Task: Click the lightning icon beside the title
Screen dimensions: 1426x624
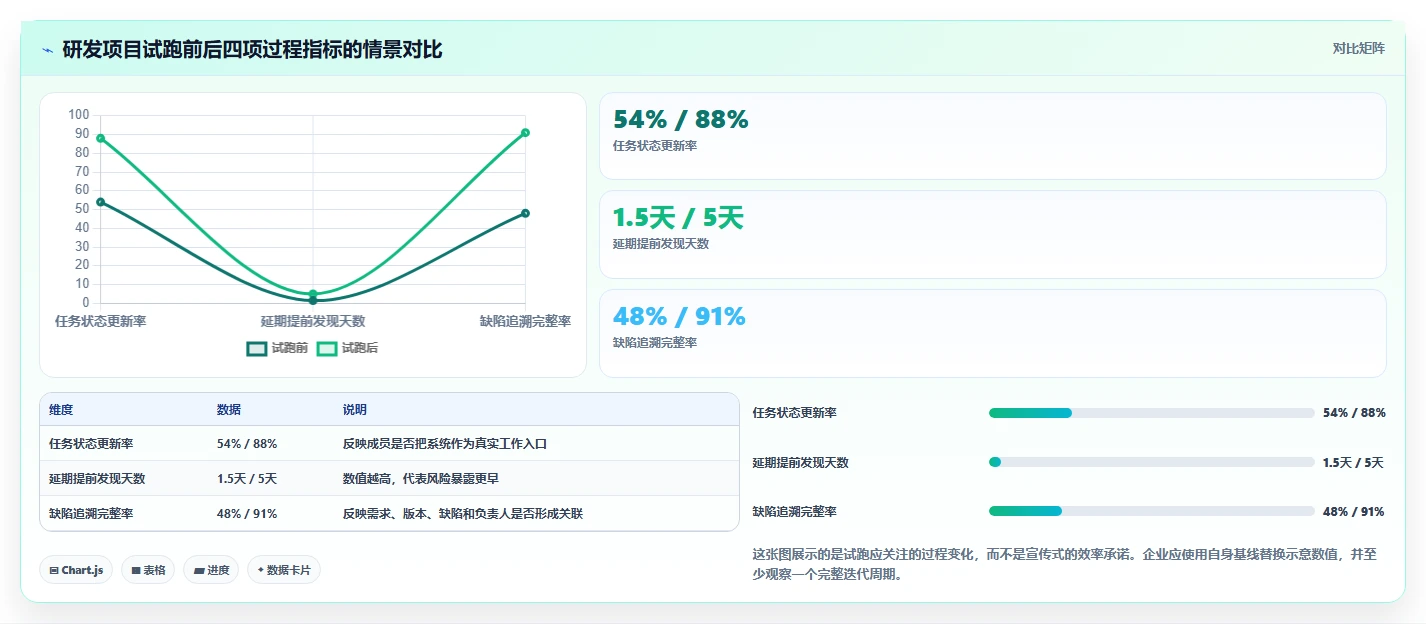Action: pyautogui.click(x=47, y=50)
